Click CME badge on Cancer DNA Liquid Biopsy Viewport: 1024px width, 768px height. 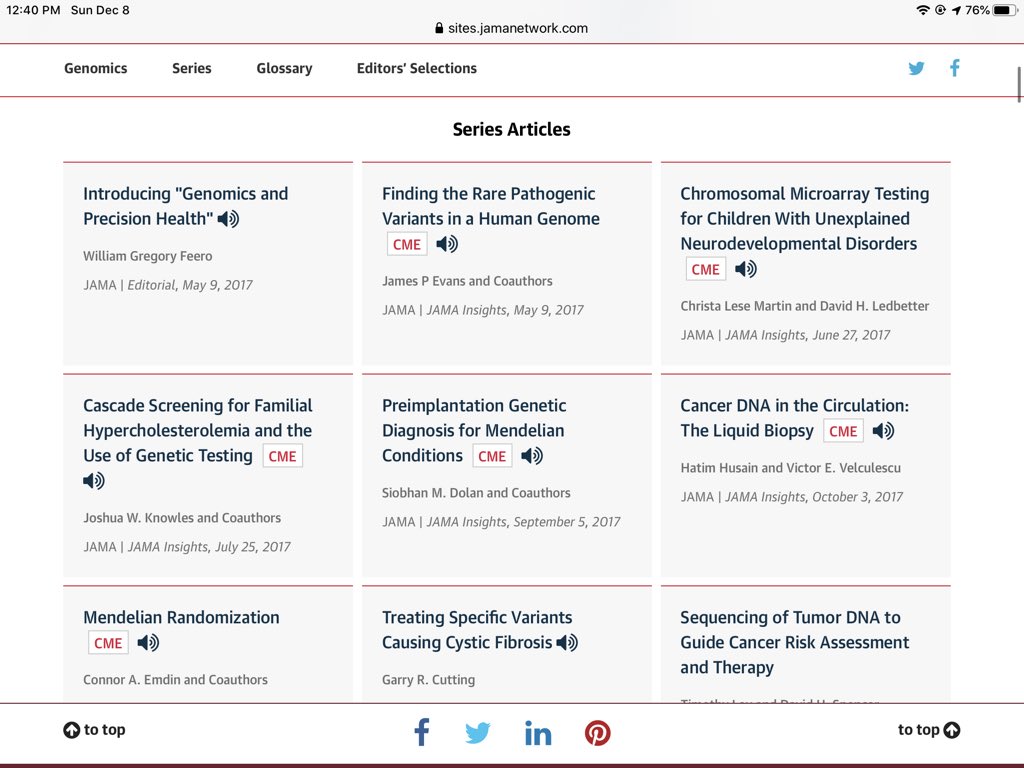pyautogui.click(x=843, y=431)
